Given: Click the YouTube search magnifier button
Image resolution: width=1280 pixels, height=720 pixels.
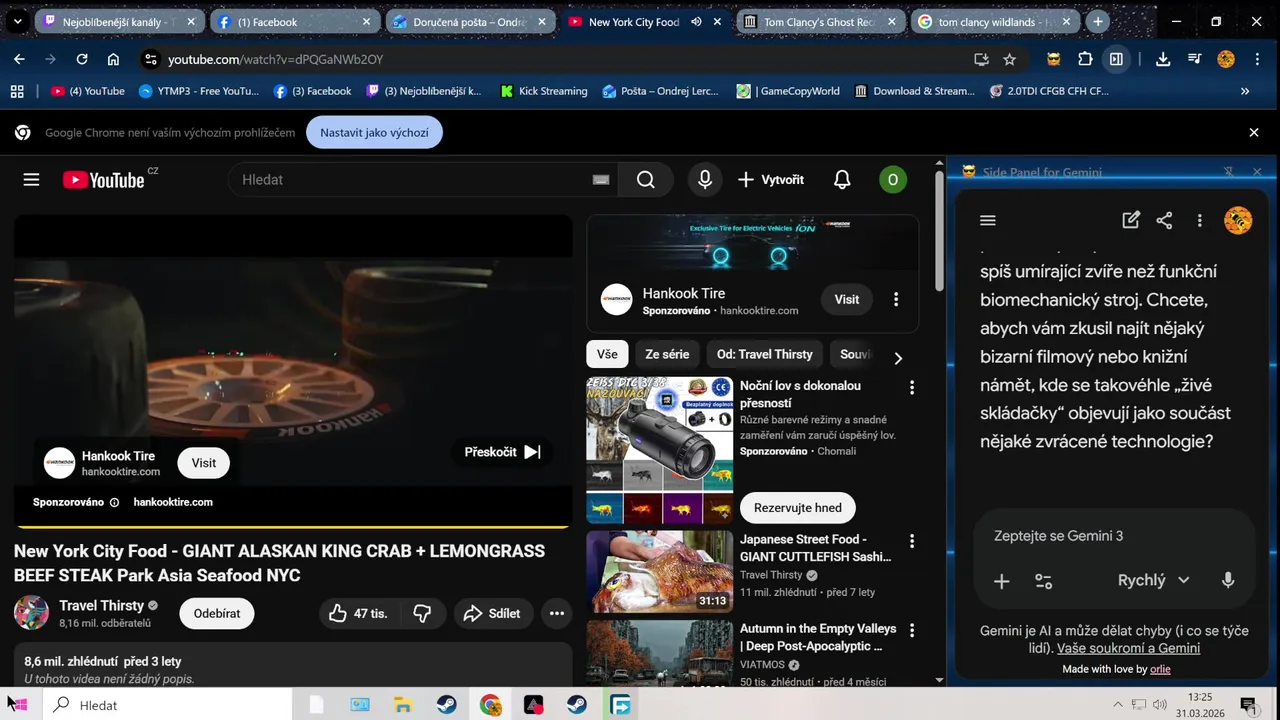Looking at the screenshot, I should tap(646, 180).
